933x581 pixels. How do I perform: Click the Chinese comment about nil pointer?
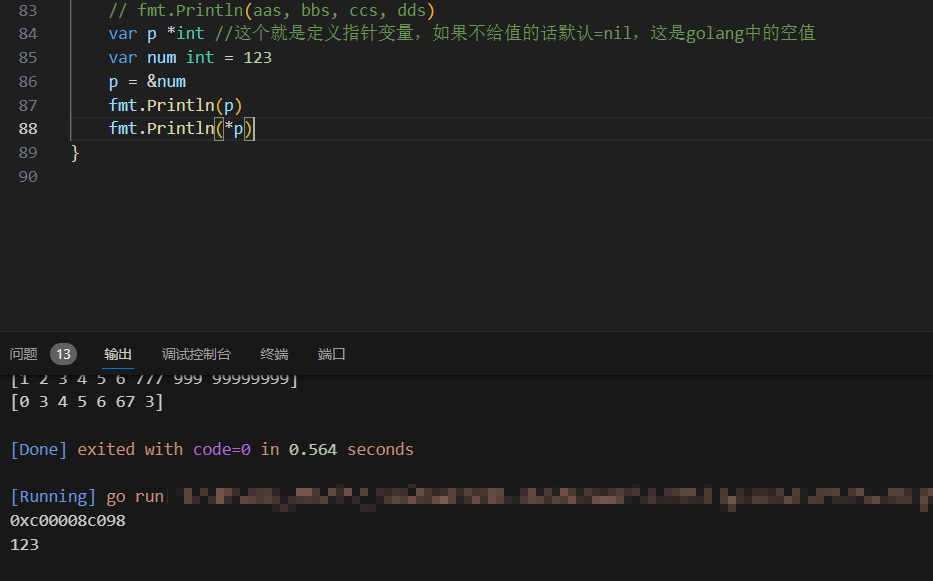(515, 33)
